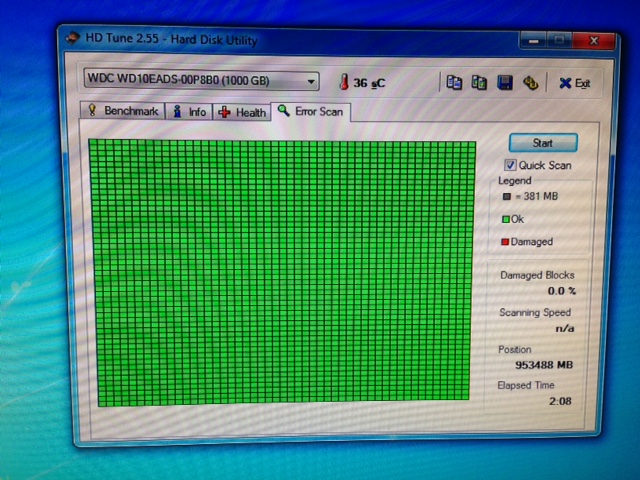Switch to the Benchmark tab
Viewport: 640px width, 480px height.
click(x=124, y=111)
